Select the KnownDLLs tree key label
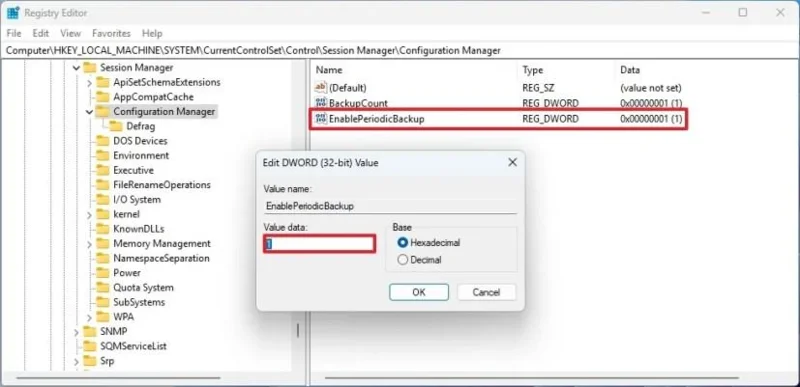Image resolution: width=800 pixels, height=387 pixels. (139, 229)
